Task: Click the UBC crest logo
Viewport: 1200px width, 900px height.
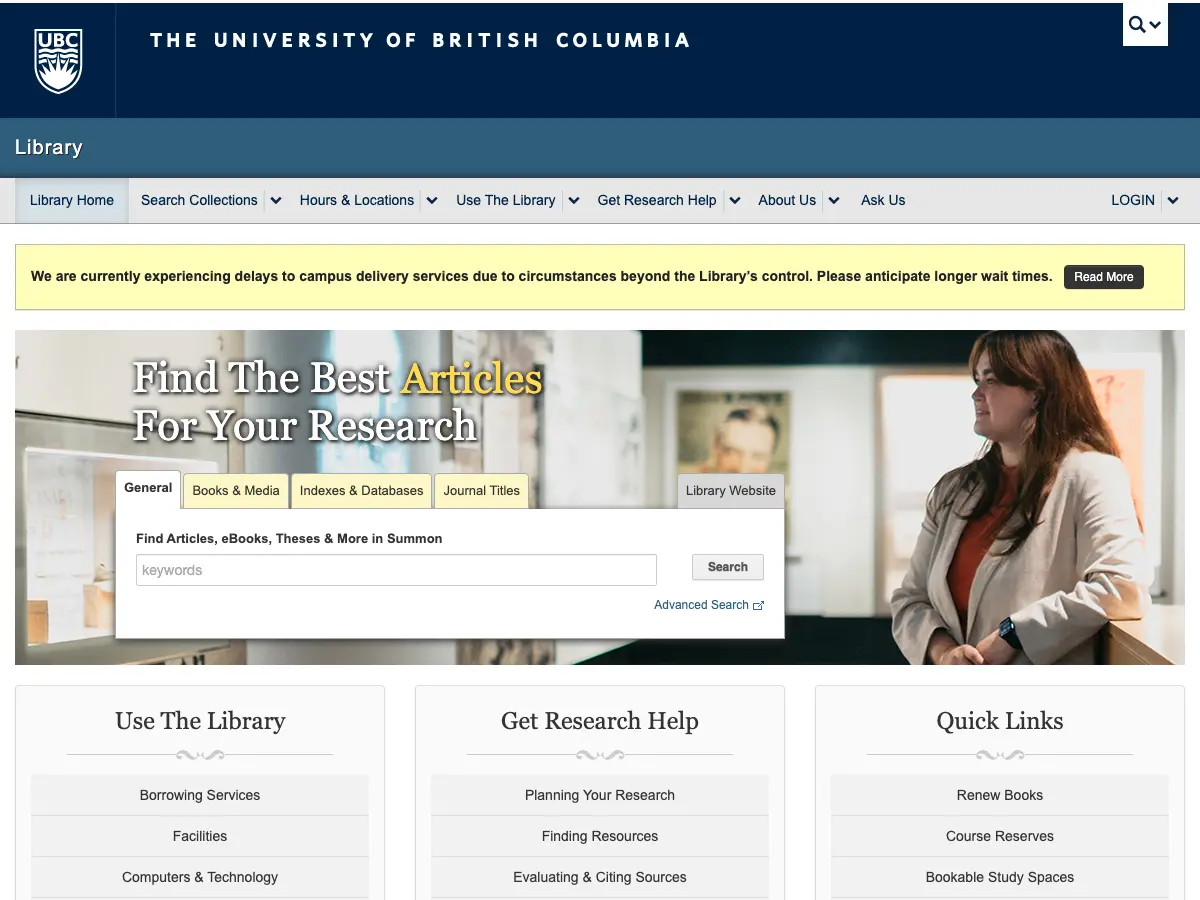Action: click(58, 60)
